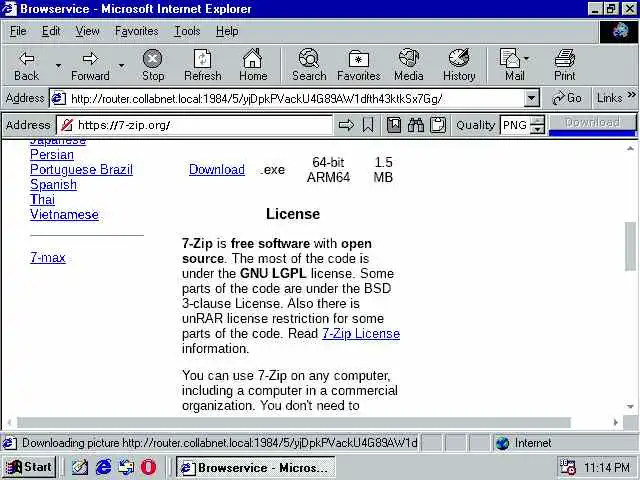Open the Media toolbar button
640x480 pixels.
[409, 66]
